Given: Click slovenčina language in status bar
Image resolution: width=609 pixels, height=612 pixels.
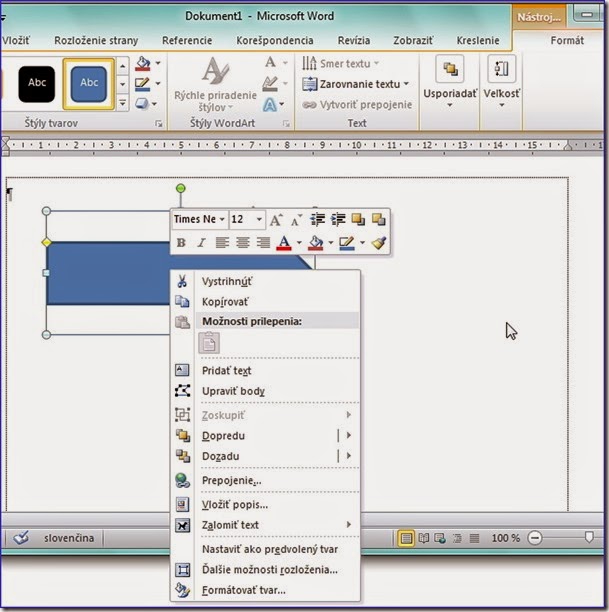Looking at the screenshot, I should 69,538.
